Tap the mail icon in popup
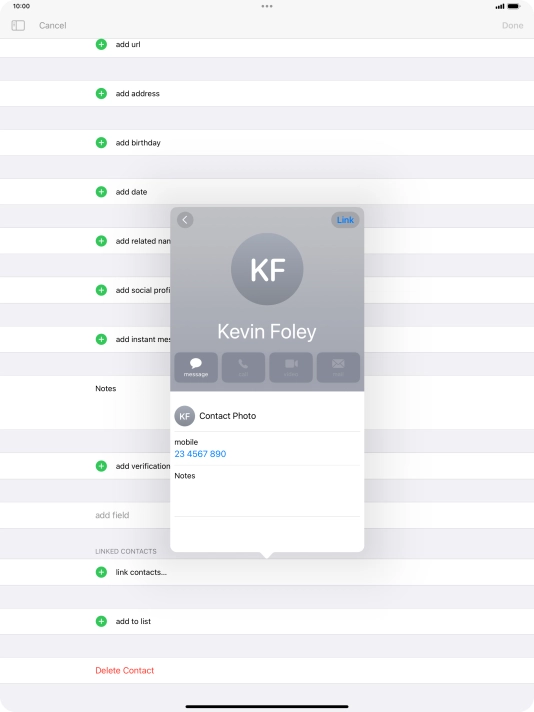 (x=338, y=367)
